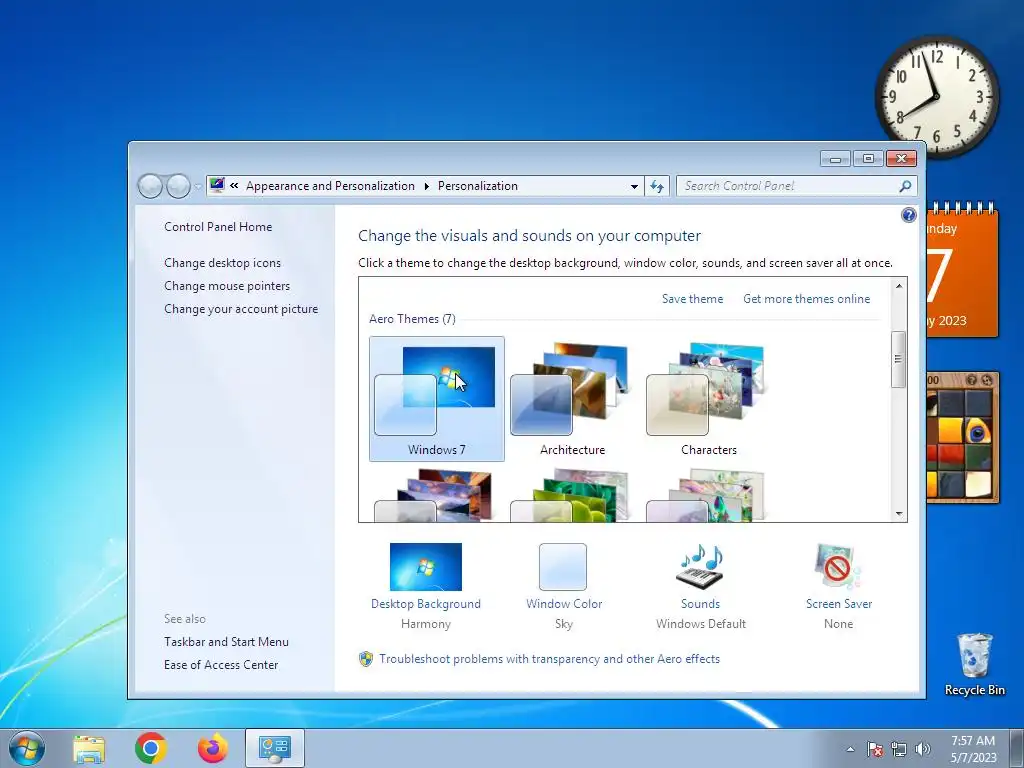1024x768 pixels.
Task: Click the Window Color label
Action: click(564, 604)
